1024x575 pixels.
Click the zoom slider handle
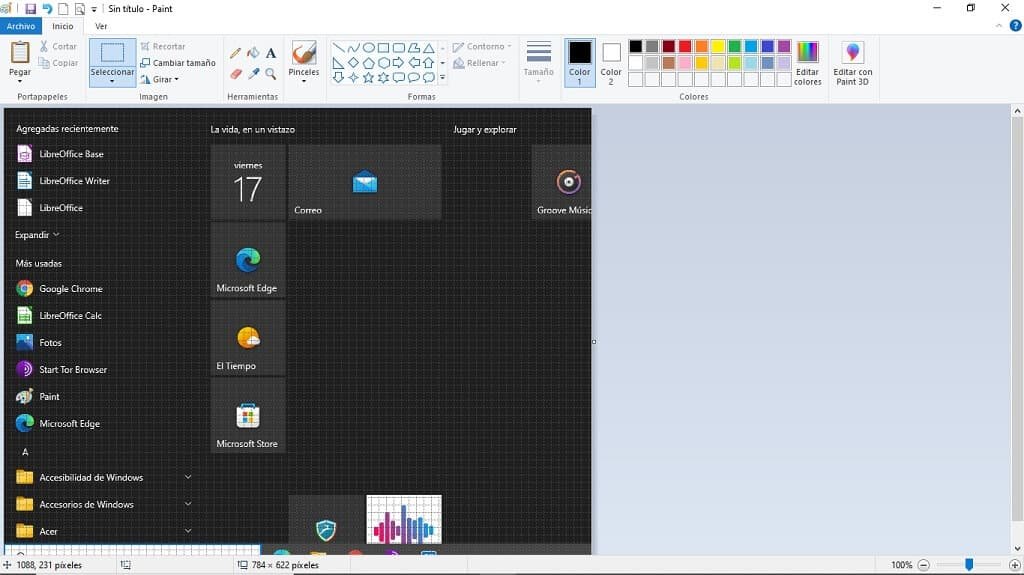[969, 565]
